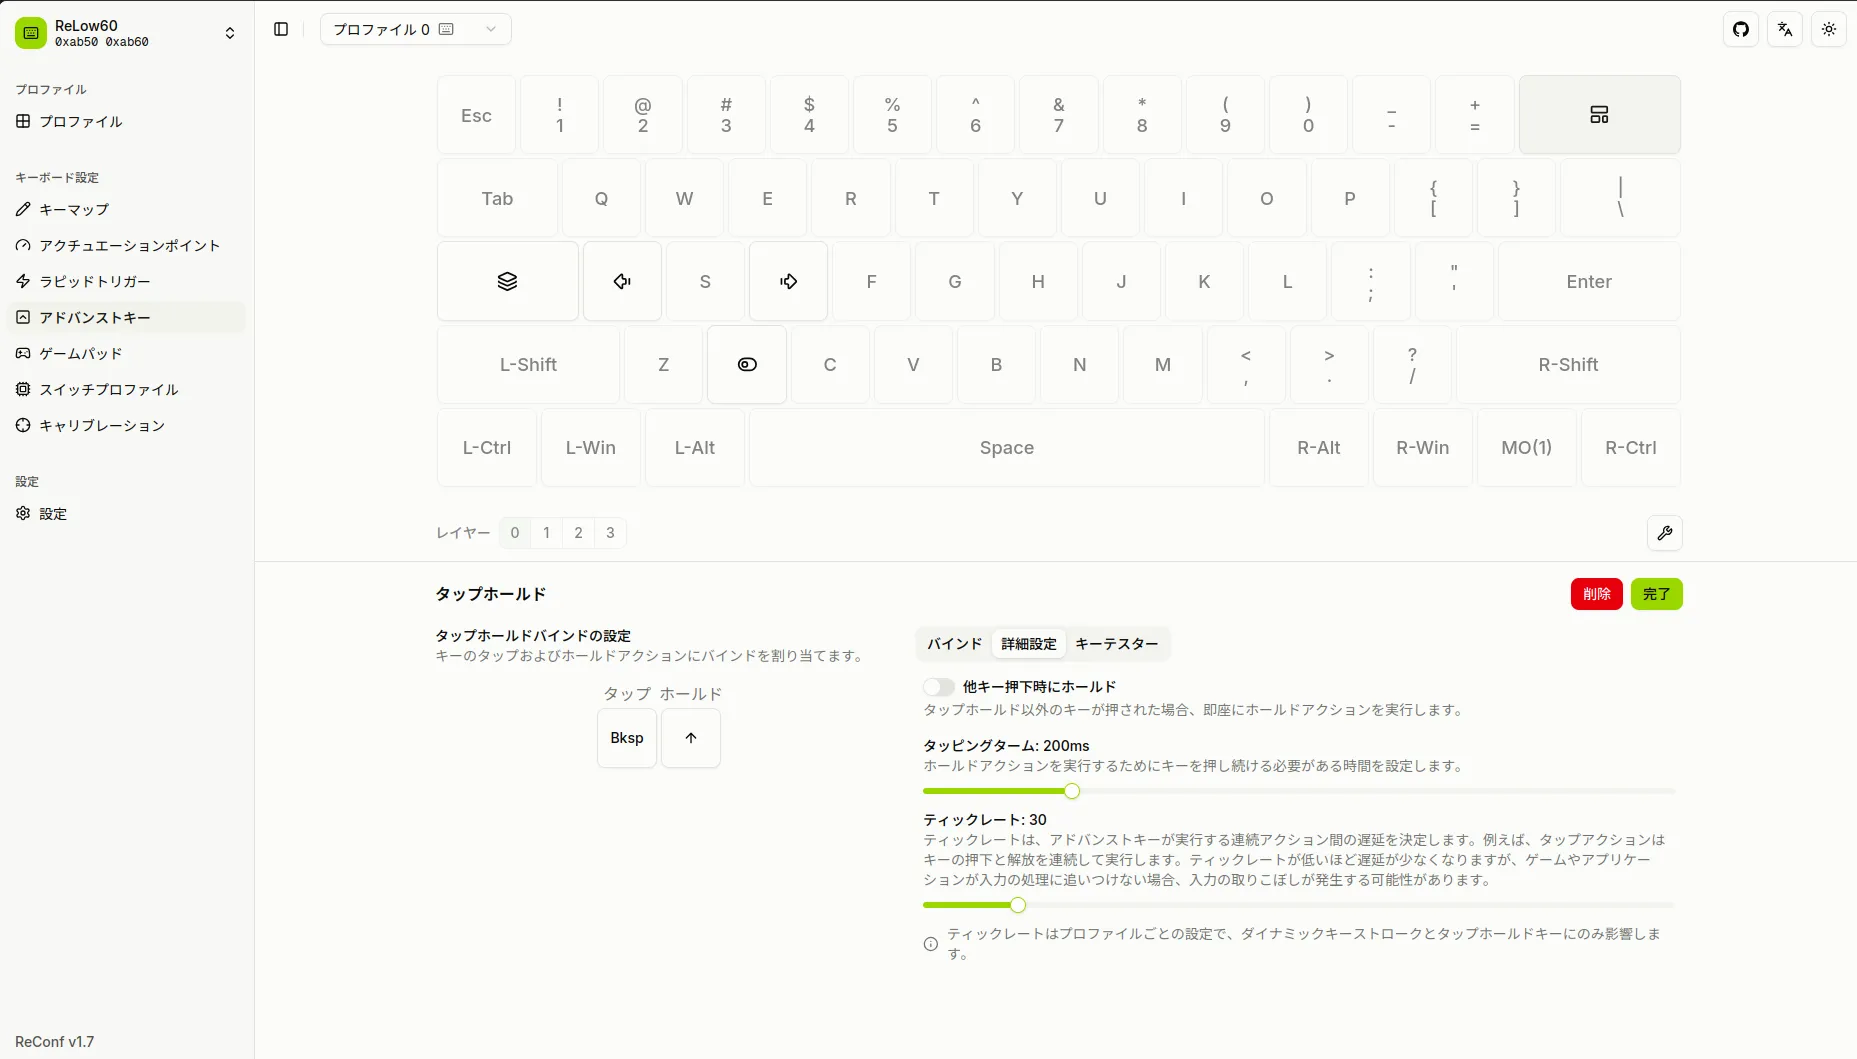Select the layout key icon next to equals
Screen dimensions: 1857x1059
[1599, 115]
